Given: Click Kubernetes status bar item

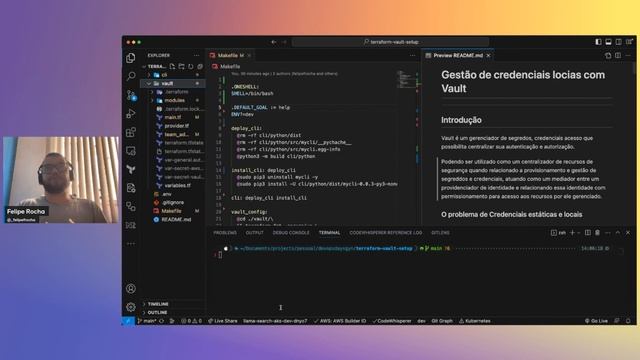Looking at the screenshot, I should coord(475,321).
